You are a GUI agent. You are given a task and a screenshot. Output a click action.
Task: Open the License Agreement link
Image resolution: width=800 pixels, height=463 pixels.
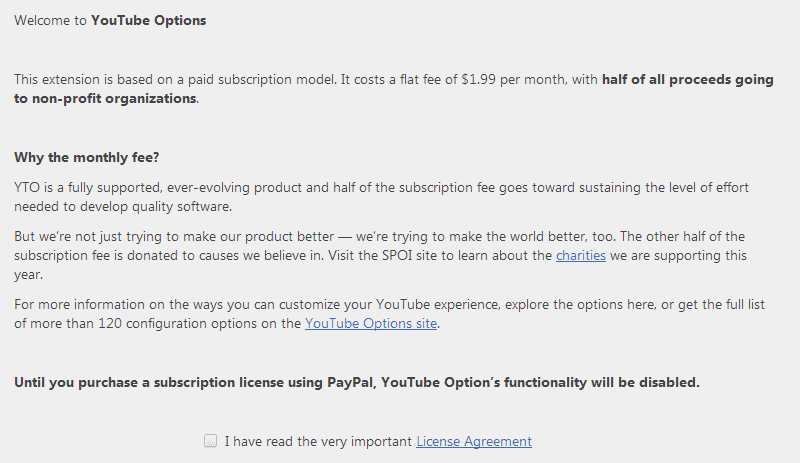click(474, 441)
